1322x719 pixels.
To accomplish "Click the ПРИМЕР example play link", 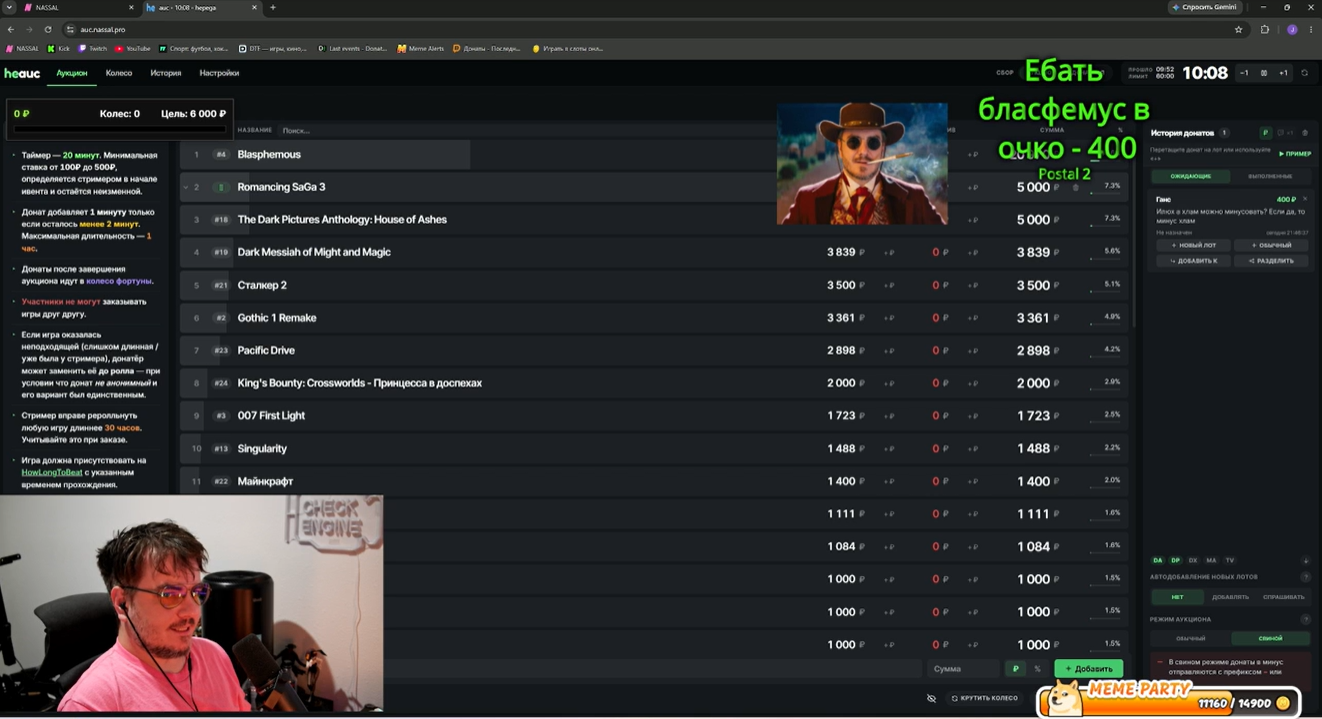I will click(x=1295, y=154).
